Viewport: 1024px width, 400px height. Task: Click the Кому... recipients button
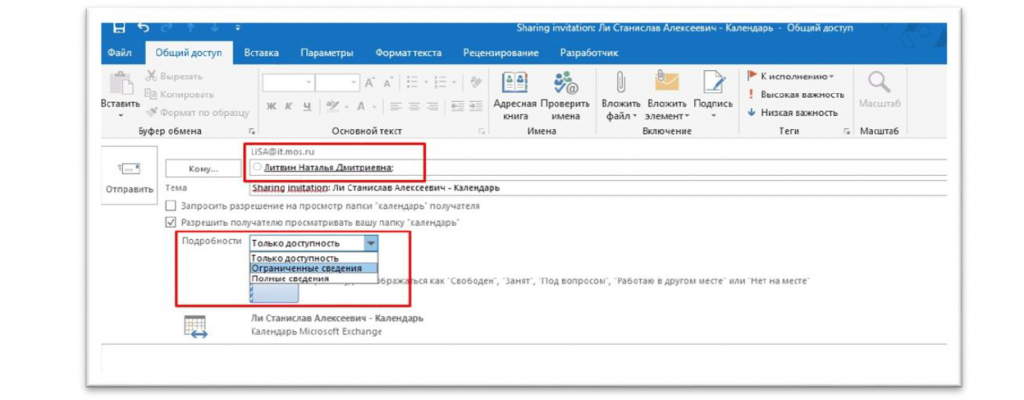[204, 169]
